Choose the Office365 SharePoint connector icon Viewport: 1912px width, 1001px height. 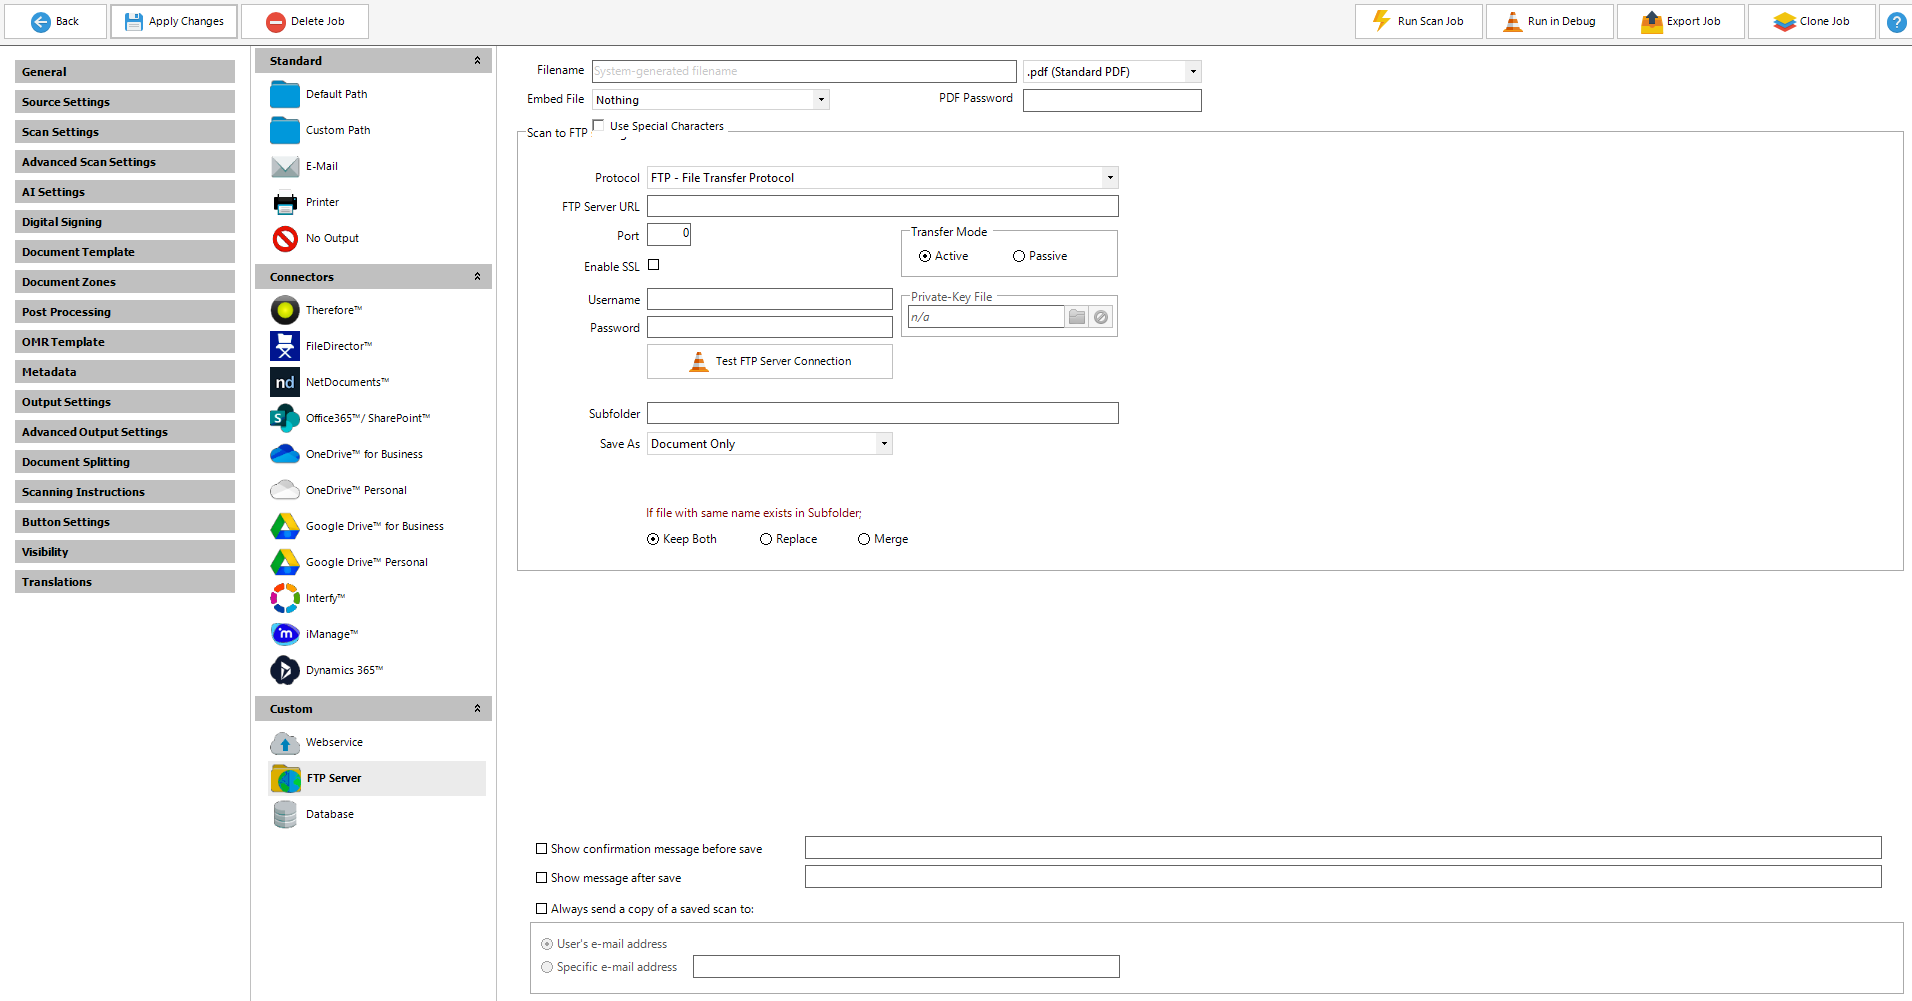point(285,418)
